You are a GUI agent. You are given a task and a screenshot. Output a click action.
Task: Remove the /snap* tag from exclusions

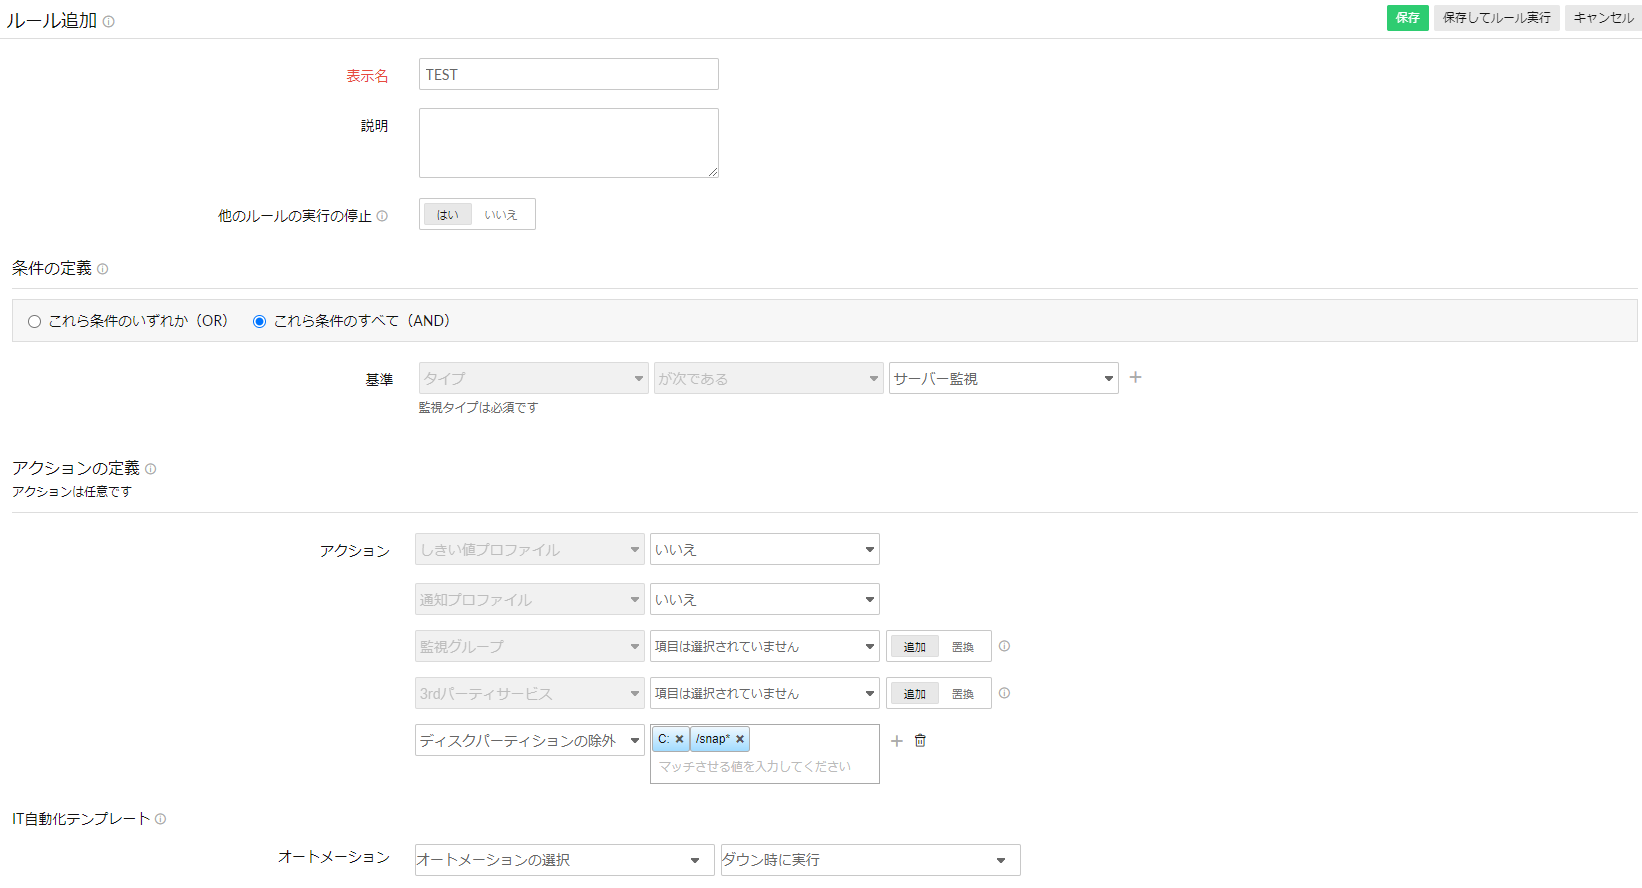coord(740,740)
